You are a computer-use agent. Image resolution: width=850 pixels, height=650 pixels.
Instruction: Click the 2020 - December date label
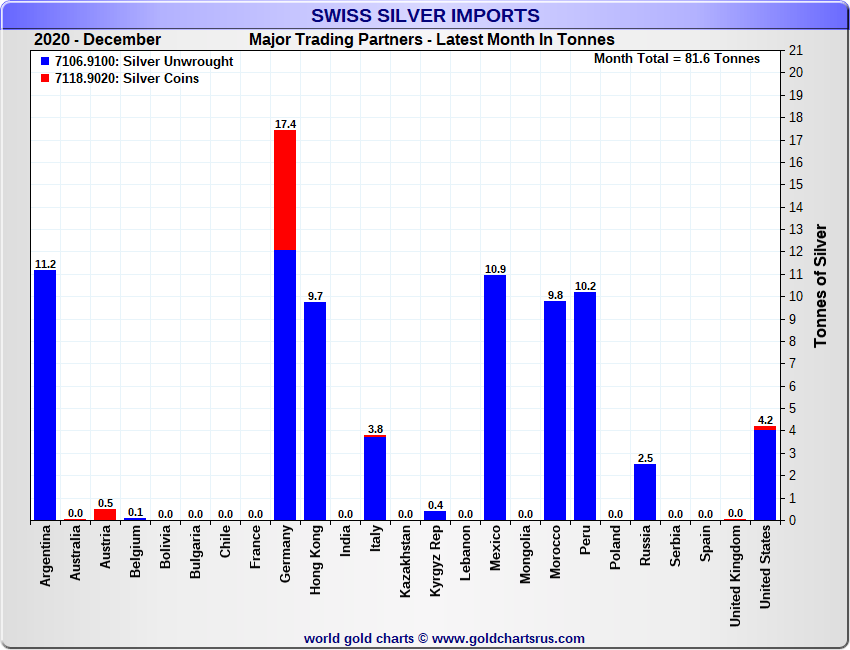98,40
